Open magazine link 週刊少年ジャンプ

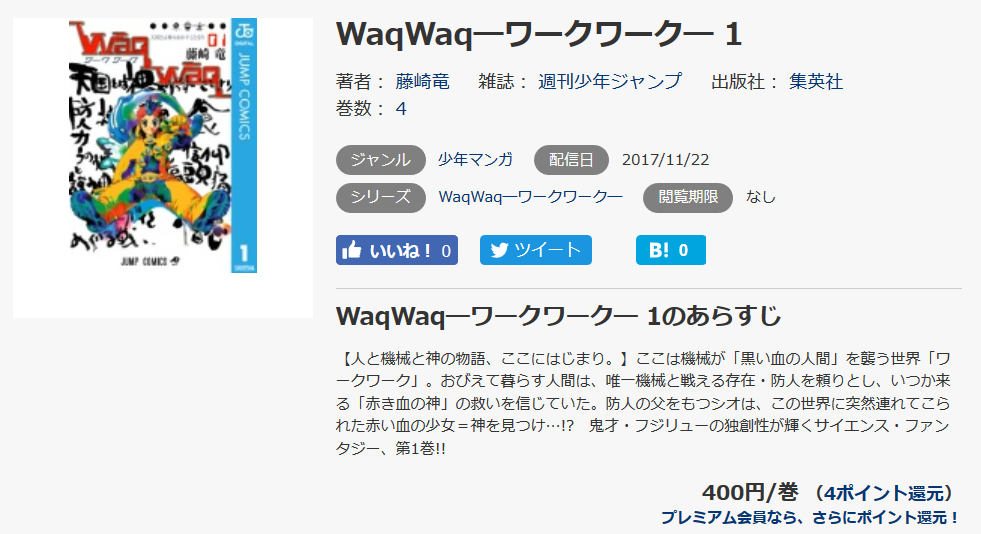[610, 81]
